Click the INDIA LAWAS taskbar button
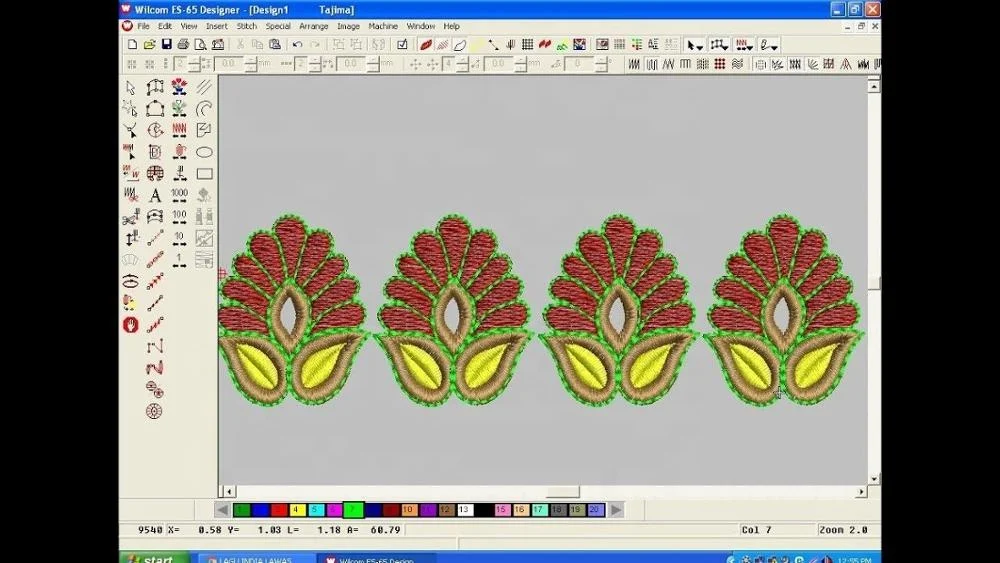This screenshot has height=563, width=1000. coord(256,559)
